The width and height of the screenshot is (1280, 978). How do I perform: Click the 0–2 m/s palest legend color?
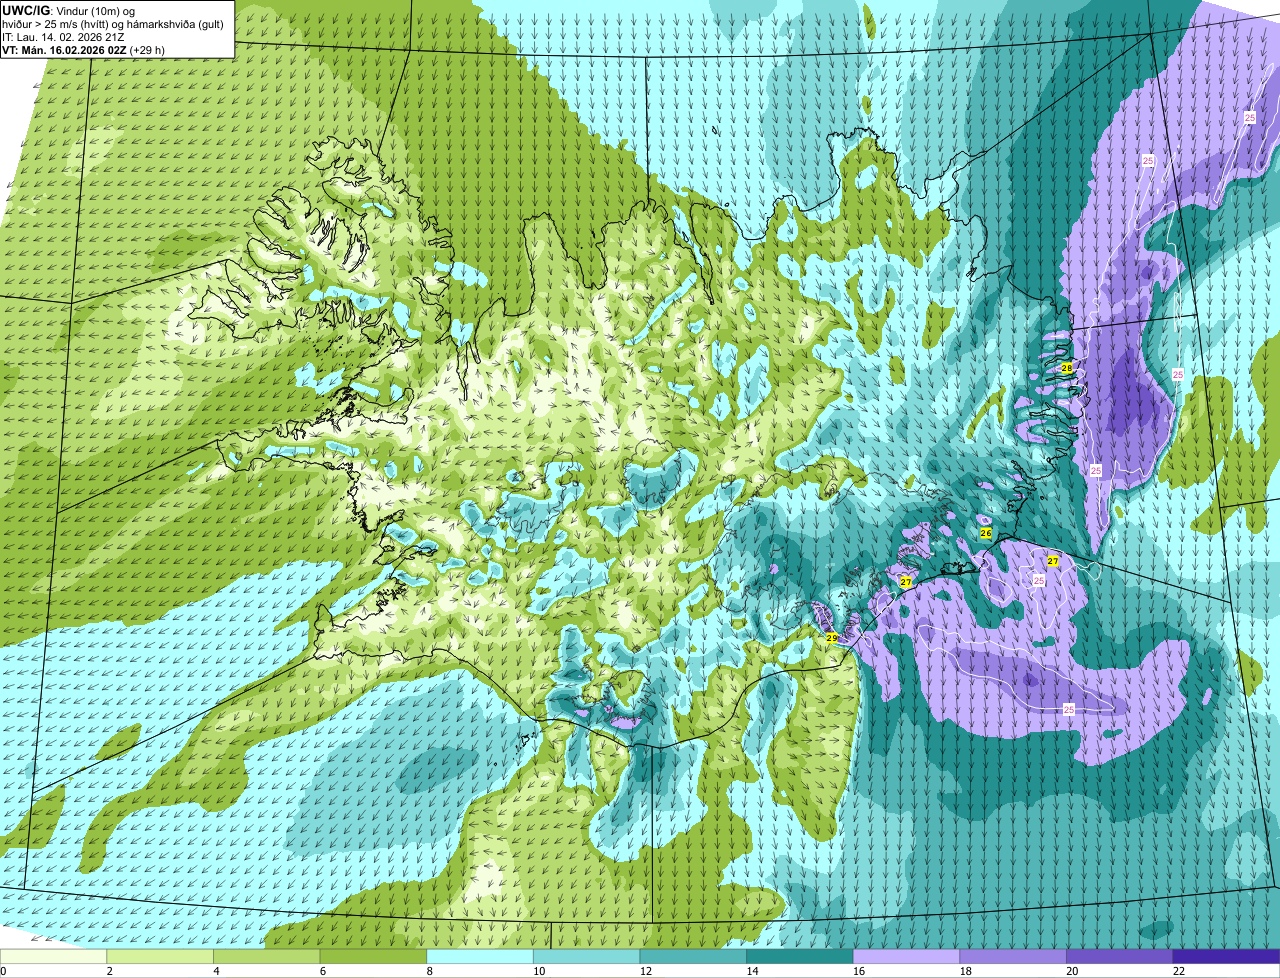pos(53,956)
